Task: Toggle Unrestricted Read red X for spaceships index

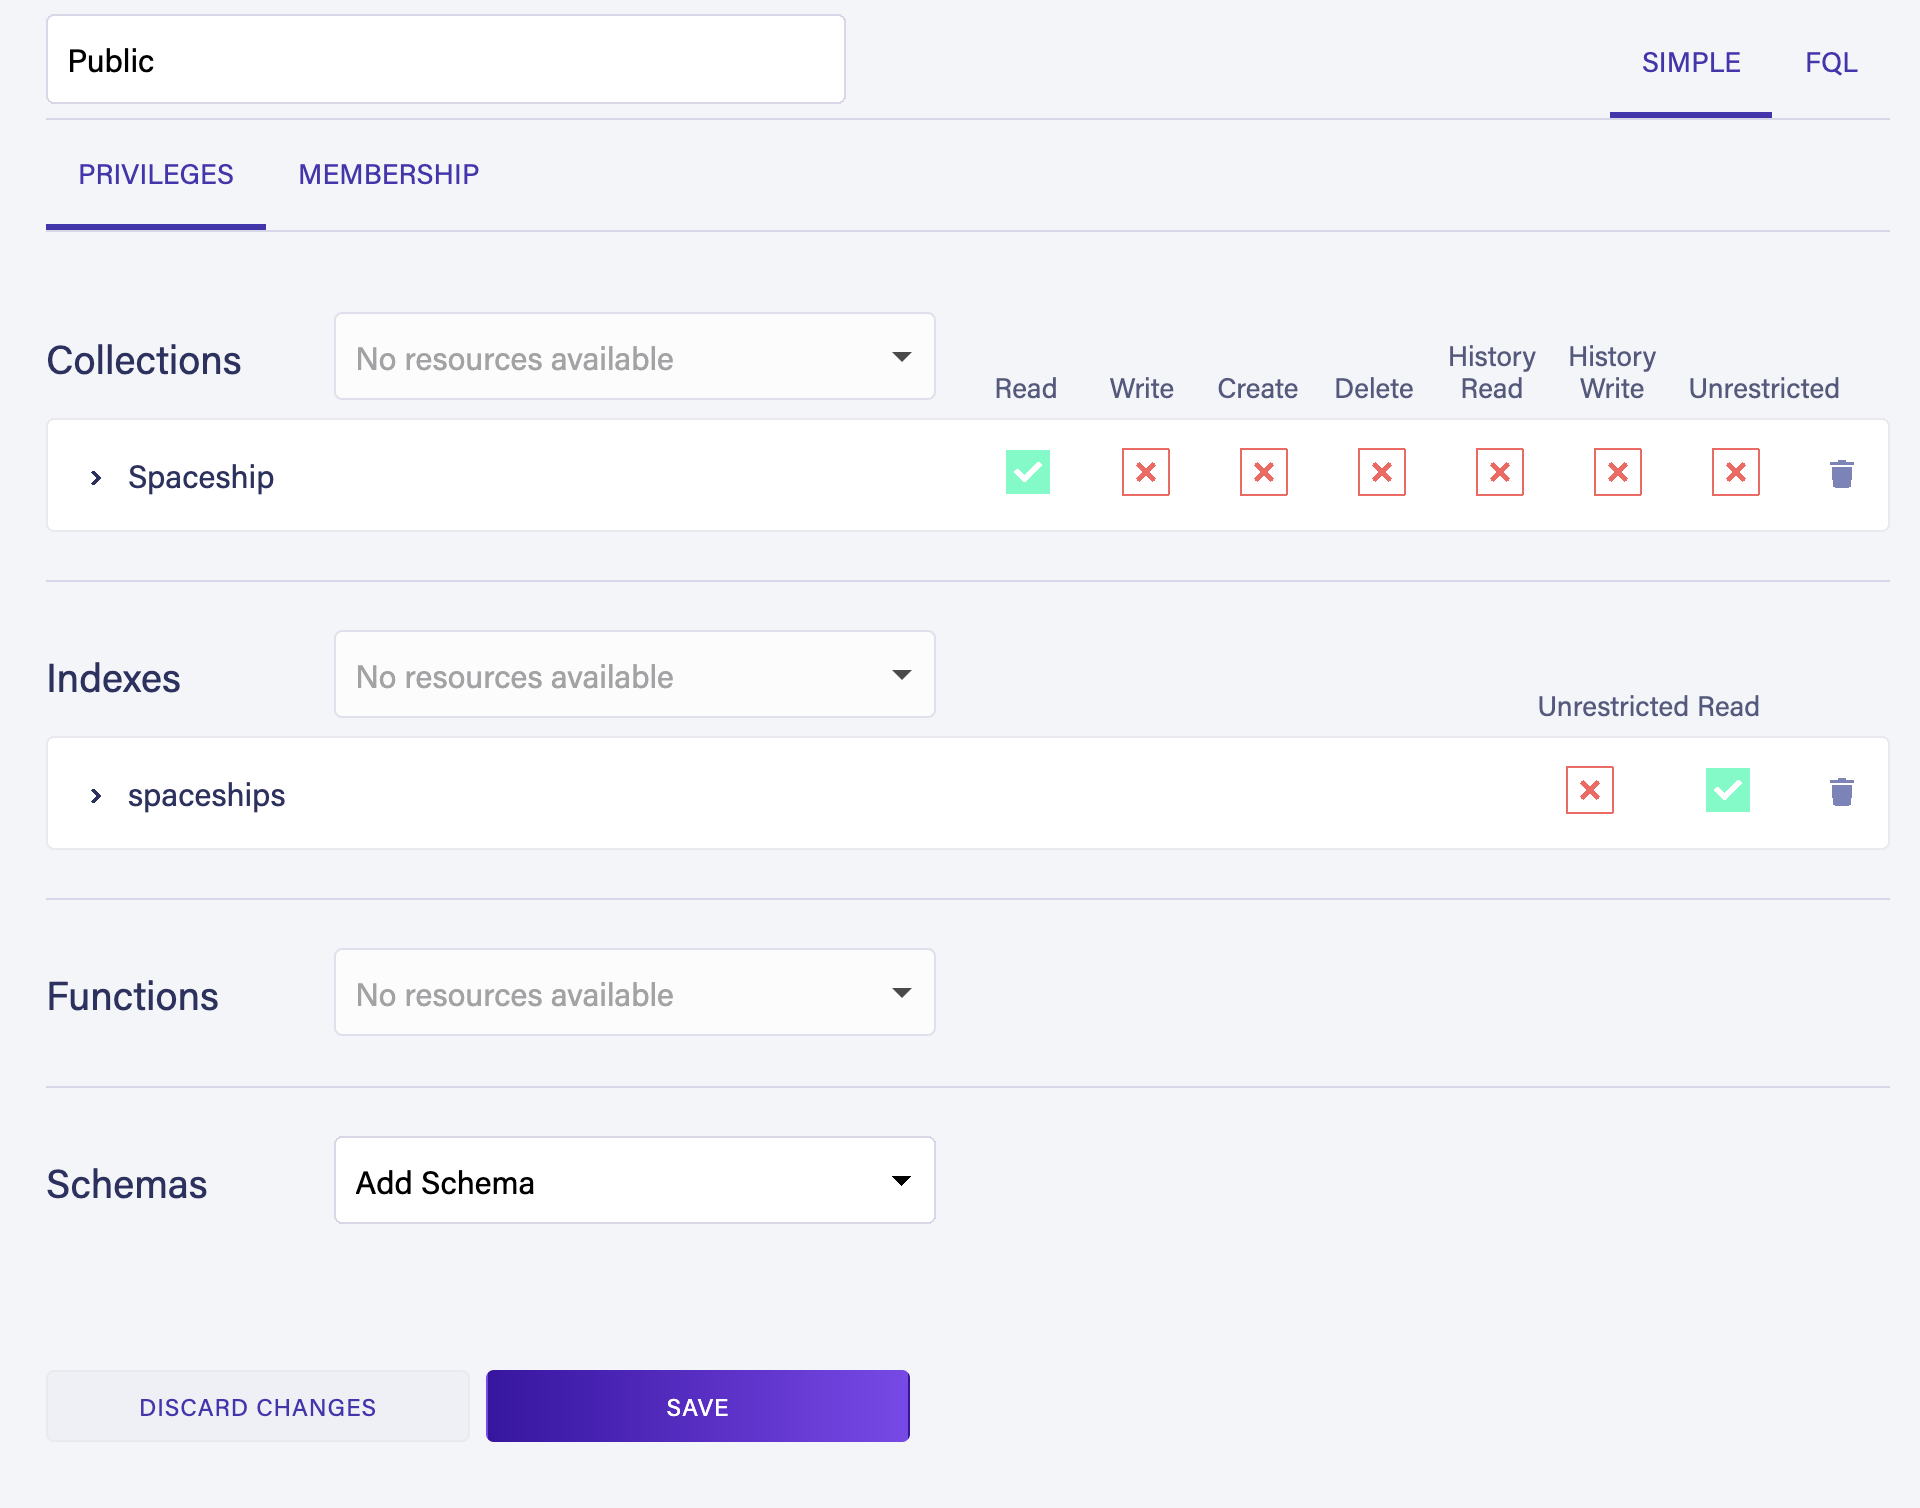Action: coord(1589,790)
